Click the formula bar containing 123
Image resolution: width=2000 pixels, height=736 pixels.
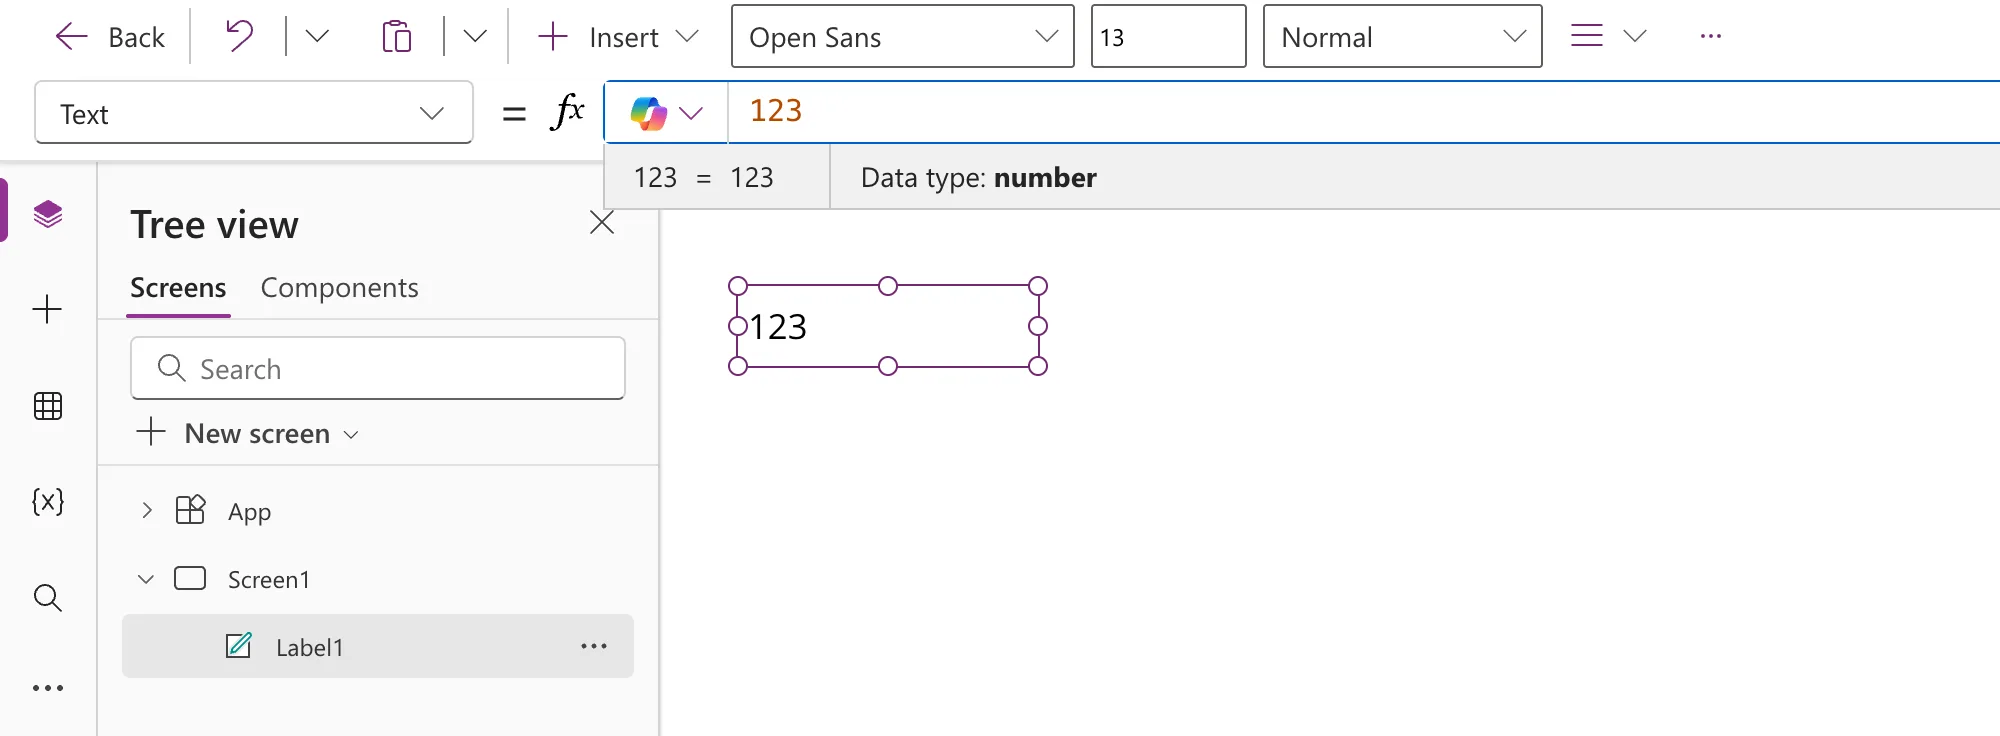tap(1364, 112)
